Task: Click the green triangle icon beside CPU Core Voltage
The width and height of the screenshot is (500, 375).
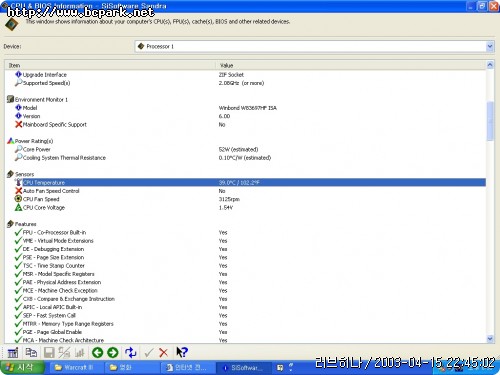Action: point(18,207)
